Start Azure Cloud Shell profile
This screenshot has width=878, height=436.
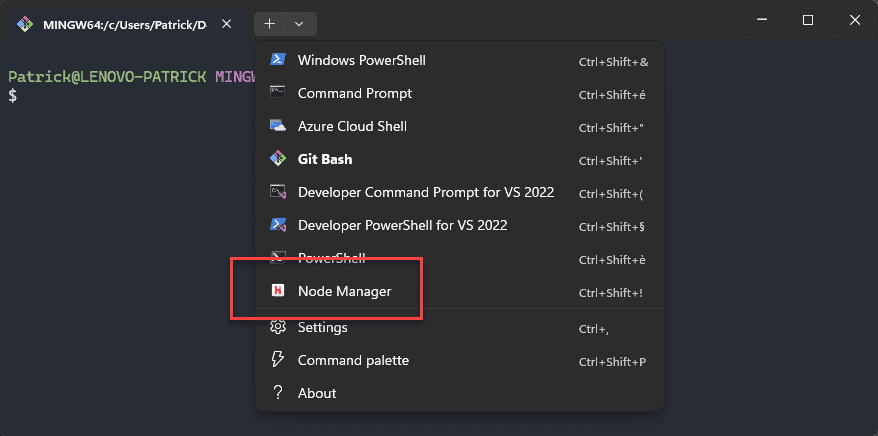pyautogui.click(x=459, y=126)
